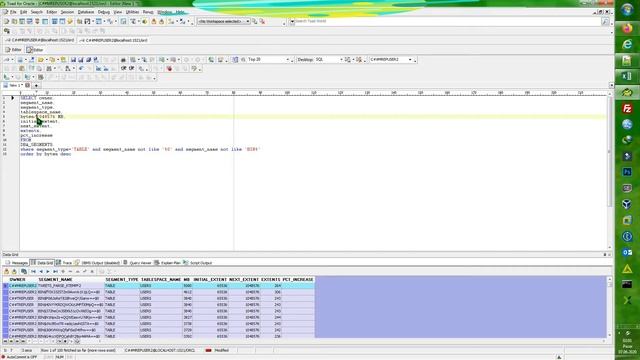This screenshot has width=640, height=360.
Task: Go to next record in data grid
Action: (x=48, y=271)
